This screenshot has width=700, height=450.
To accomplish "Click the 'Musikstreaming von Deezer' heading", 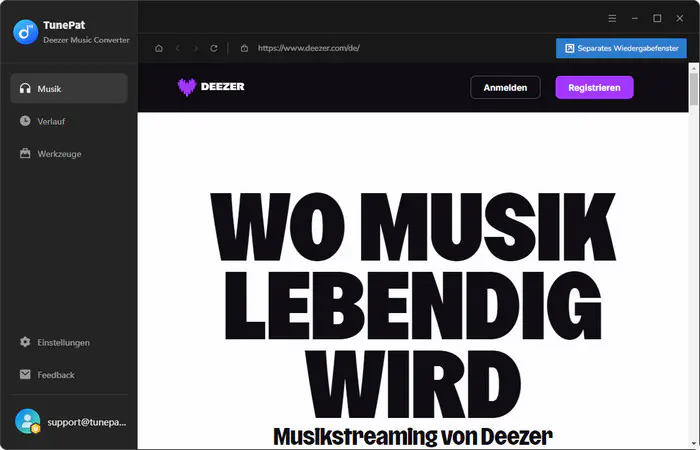I will coord(413,436).
